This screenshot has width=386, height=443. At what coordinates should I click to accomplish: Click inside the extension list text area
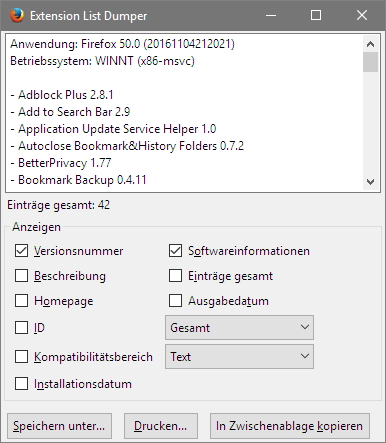[184, 112]
